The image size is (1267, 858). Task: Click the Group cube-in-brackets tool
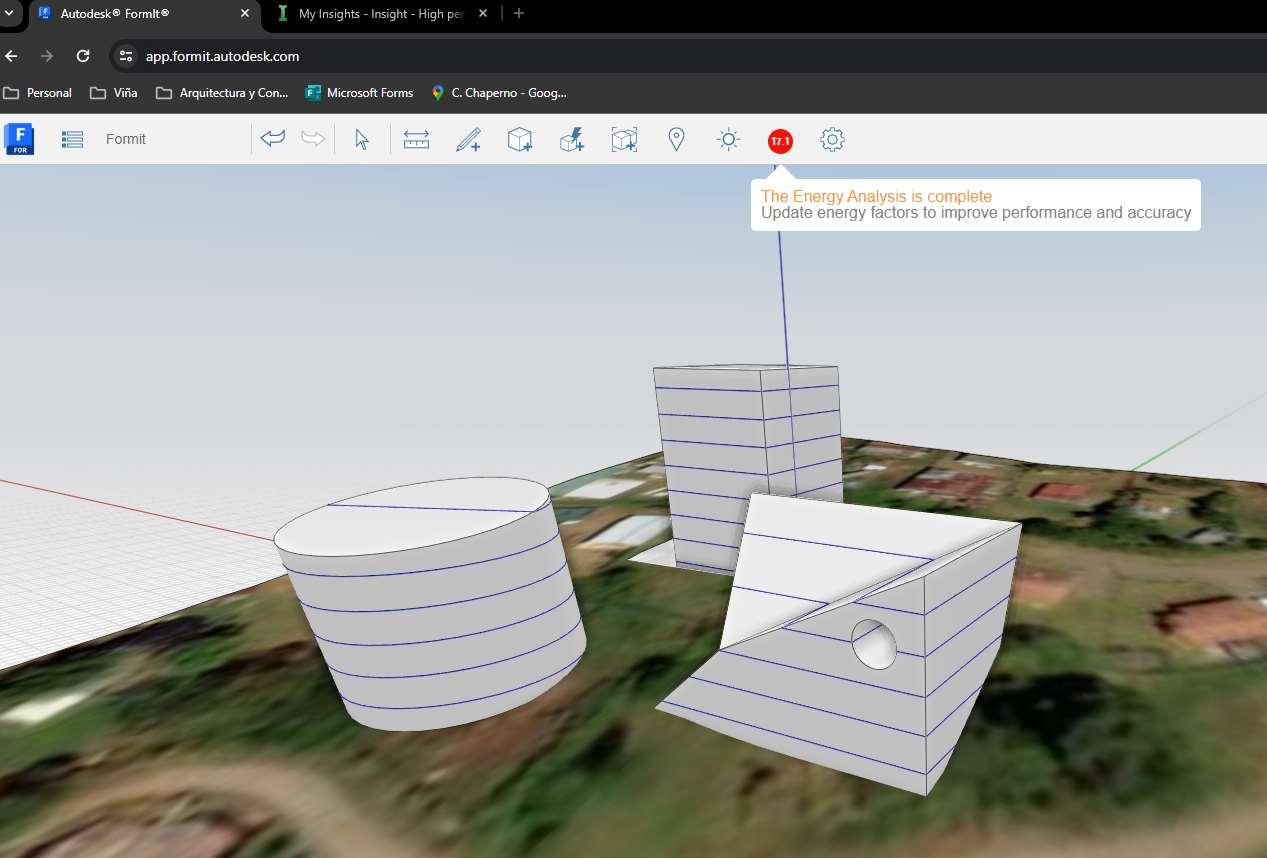(624, 140)
